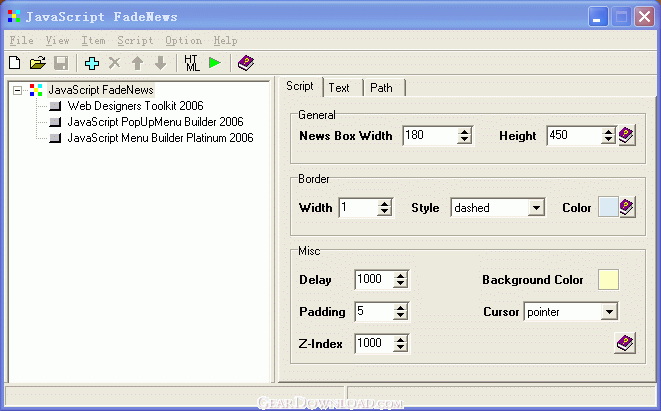Open the Item menu
Screen dimensions: 661x411
tap(93, 40)
